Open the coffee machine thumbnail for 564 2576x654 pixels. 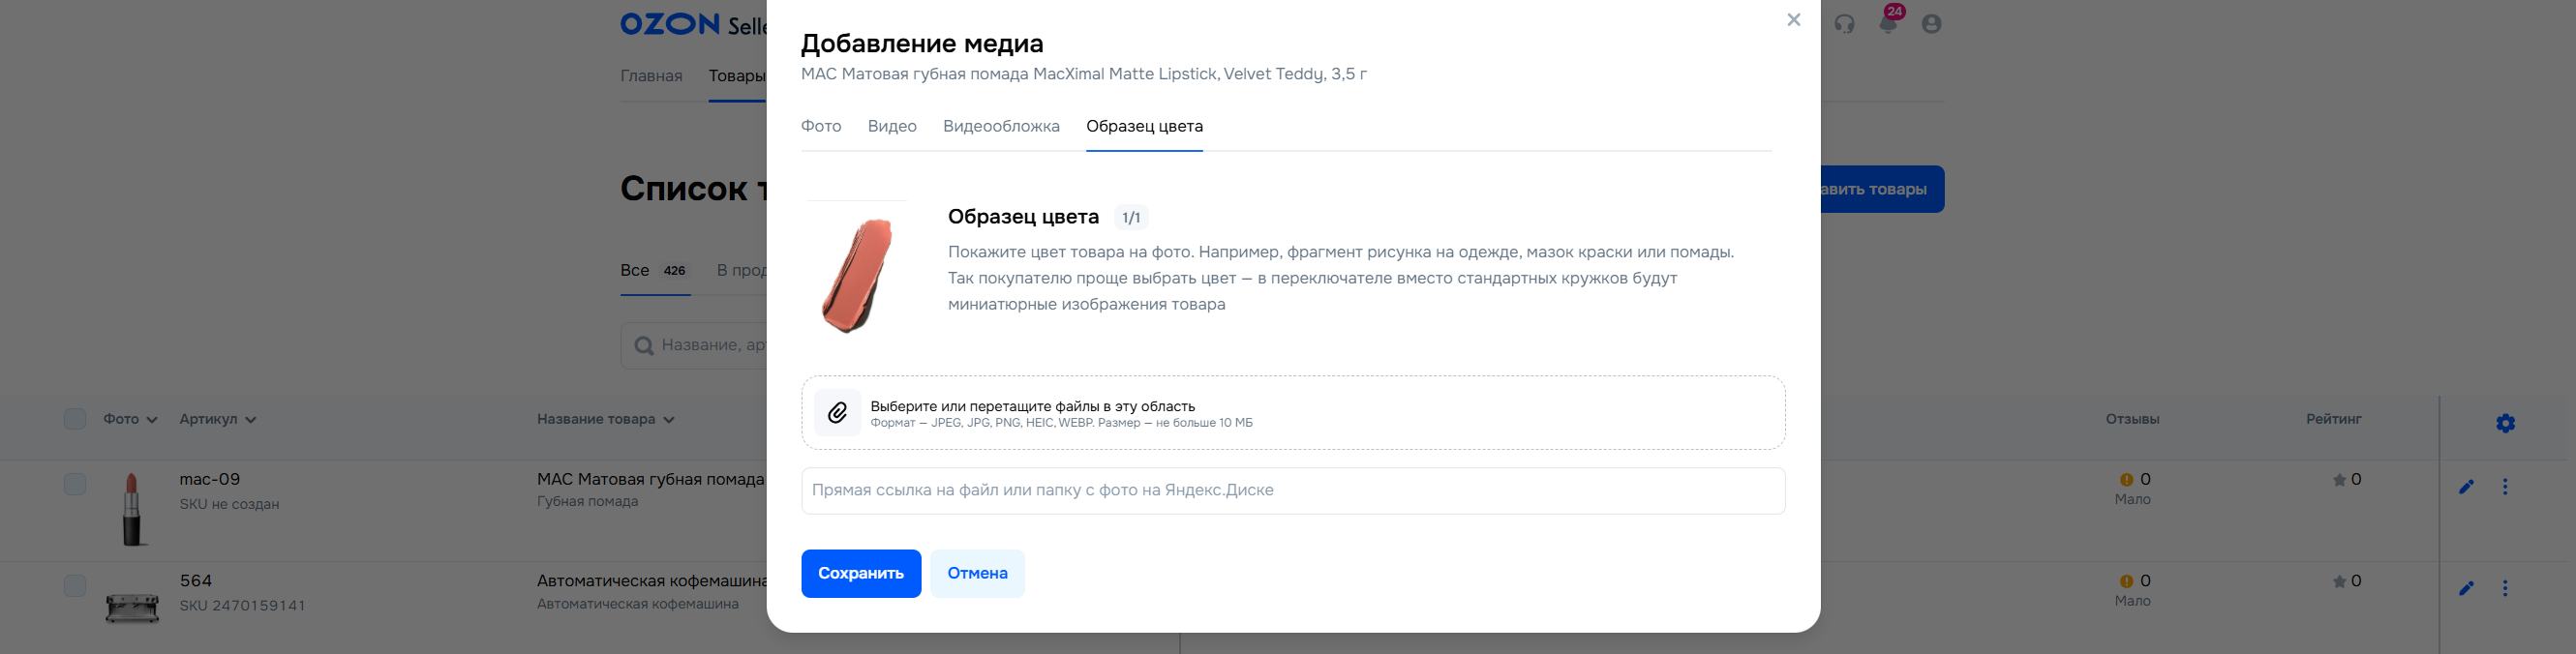point(132,607)
